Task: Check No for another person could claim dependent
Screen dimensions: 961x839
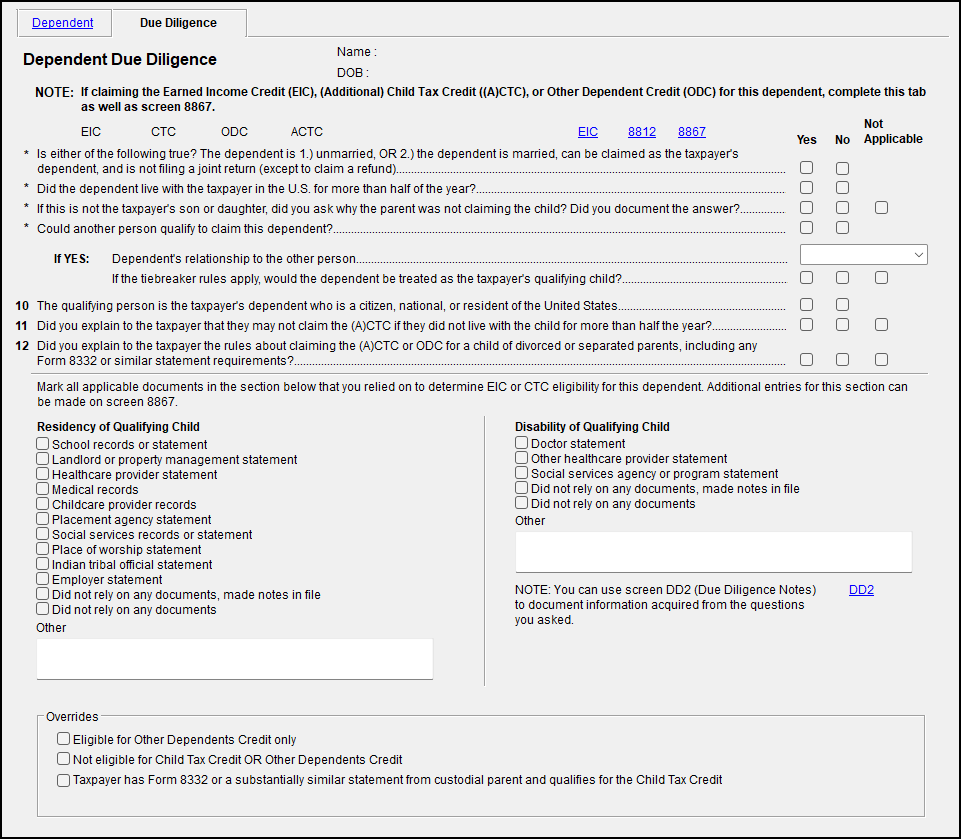Action: click(x=842, y=227)
